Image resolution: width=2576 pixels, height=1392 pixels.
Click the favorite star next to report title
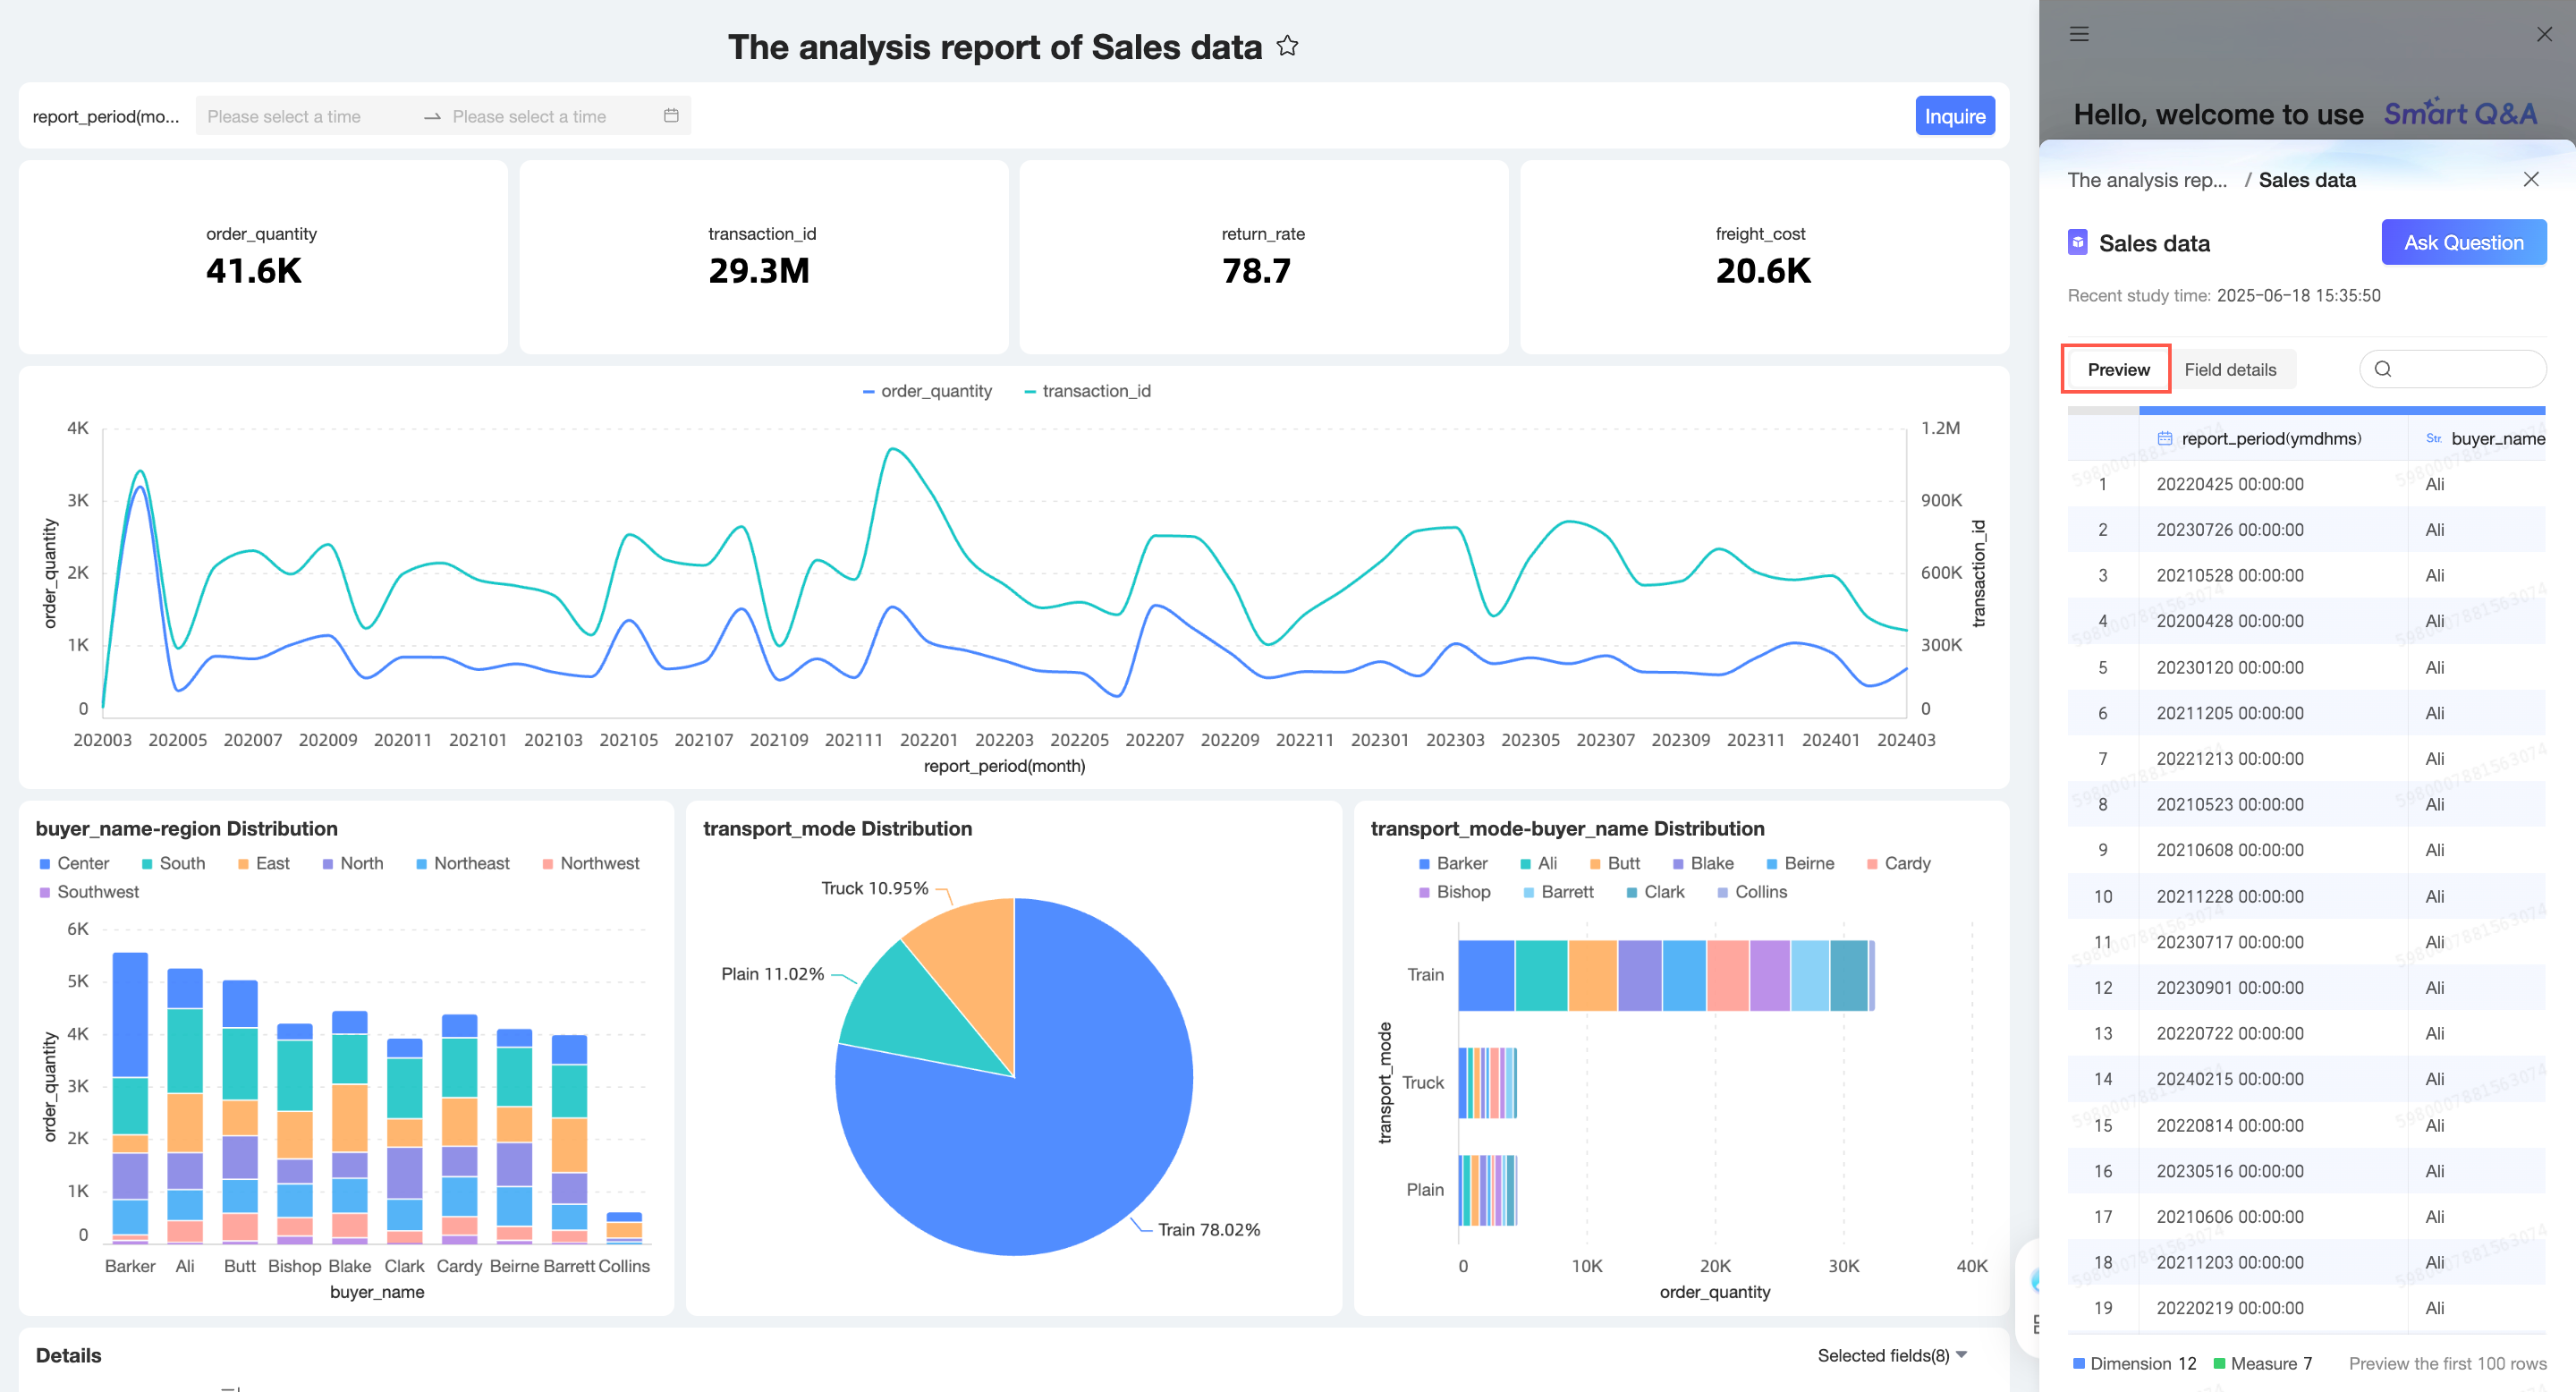[1287, 46]
